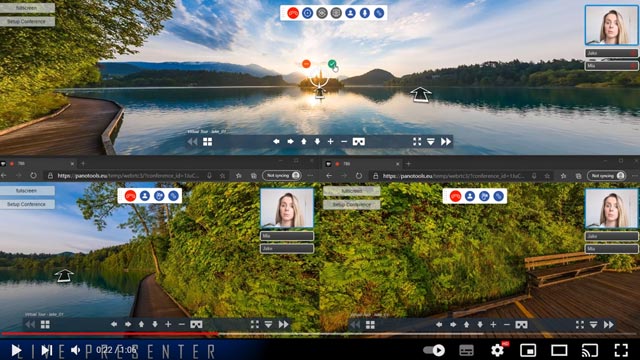Image resolution: width=640 pixels, height=360 pixels.
Task: Click the top tour bar's fullscreen icon
Action: (x=417, y=142)
